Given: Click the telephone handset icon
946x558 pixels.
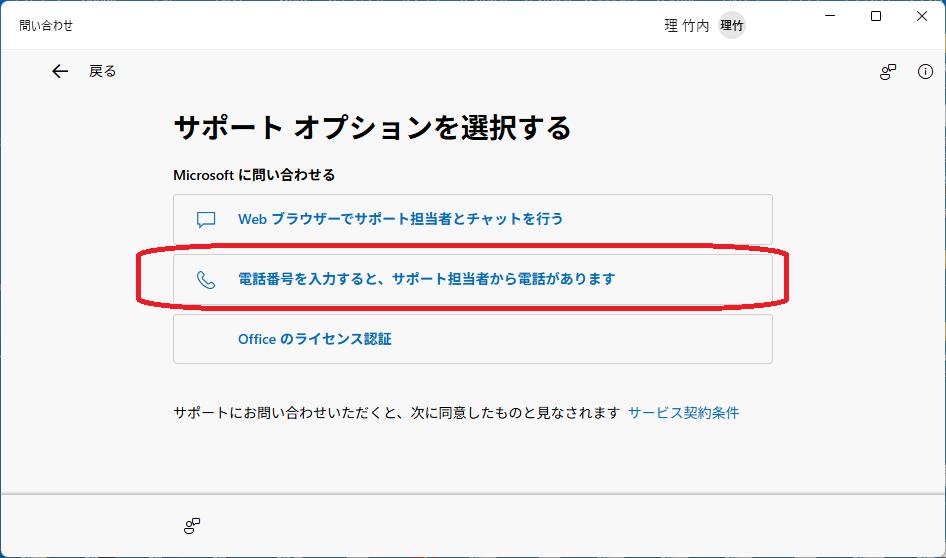Looking at the screenshot, I should point(206,280).
